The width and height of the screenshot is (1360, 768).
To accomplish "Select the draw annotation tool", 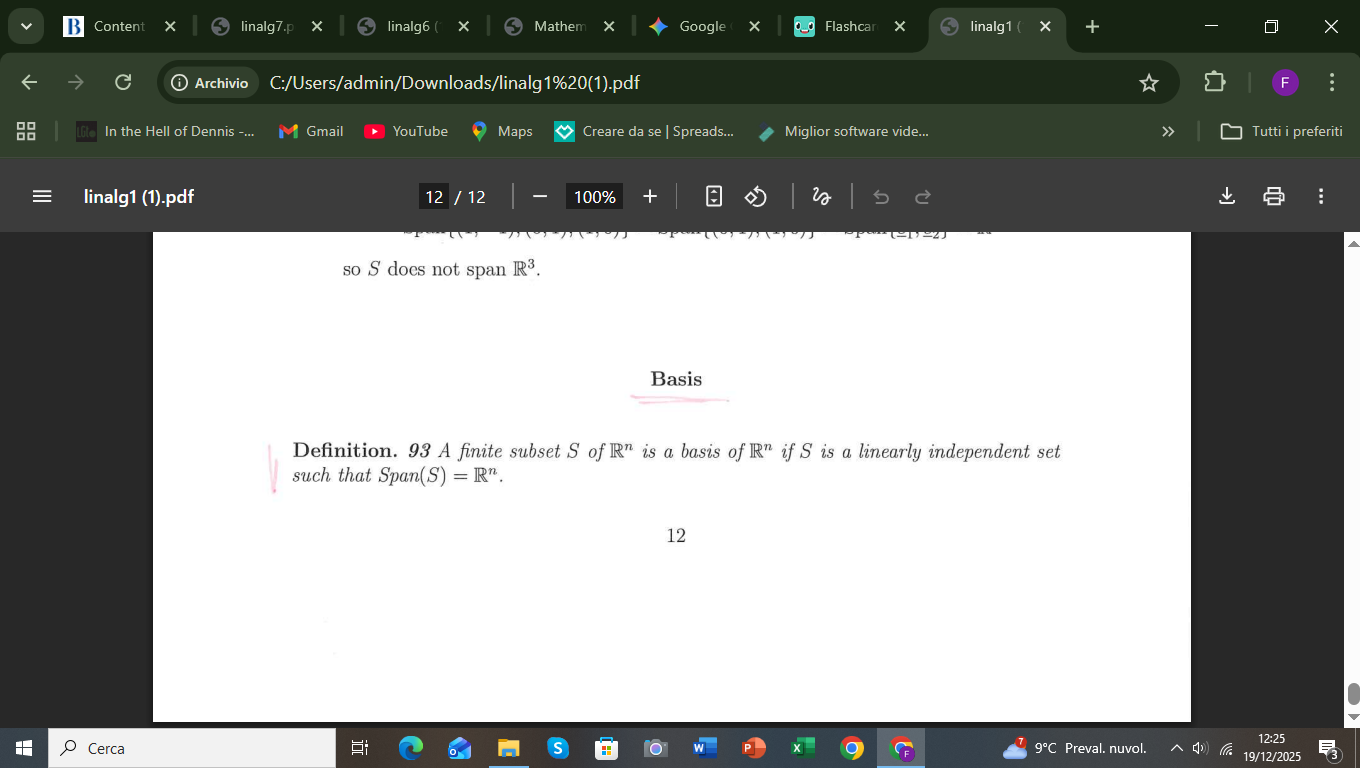I will point(821,197).
